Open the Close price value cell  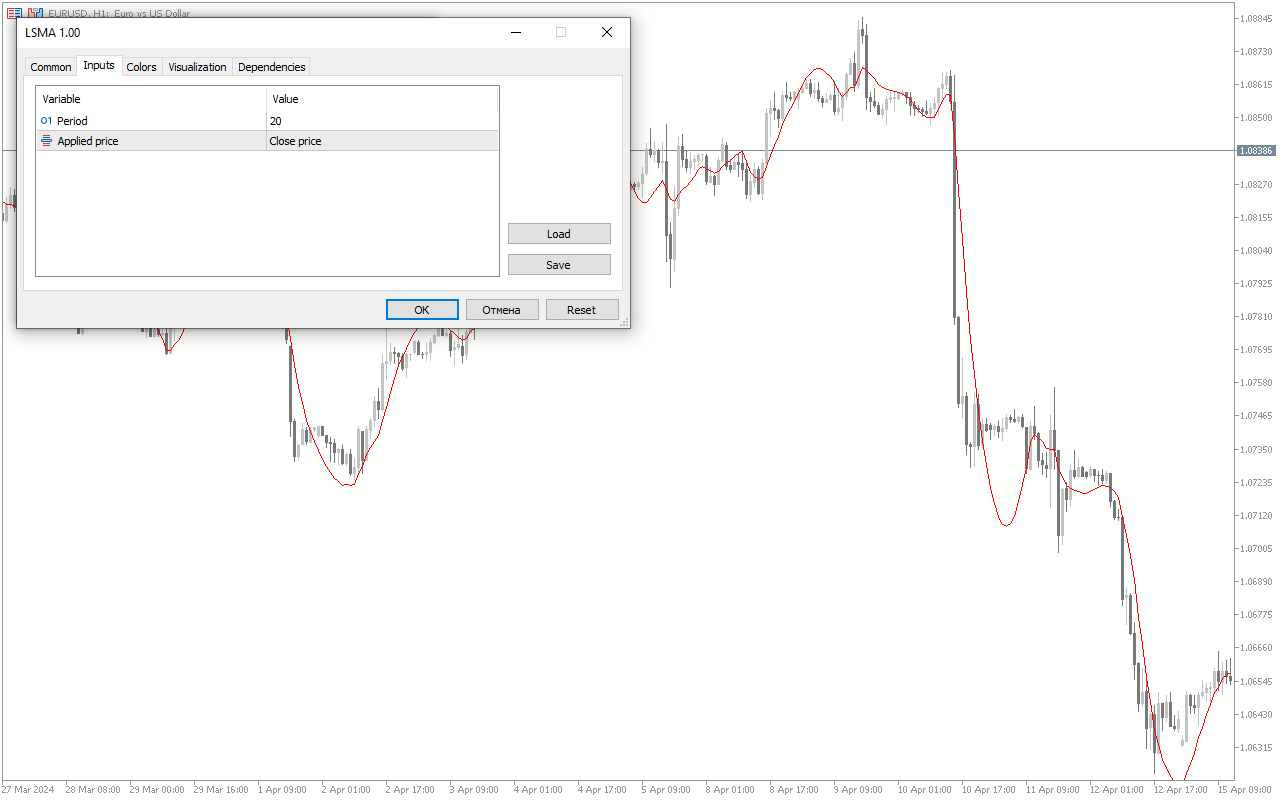click(382, 141)
